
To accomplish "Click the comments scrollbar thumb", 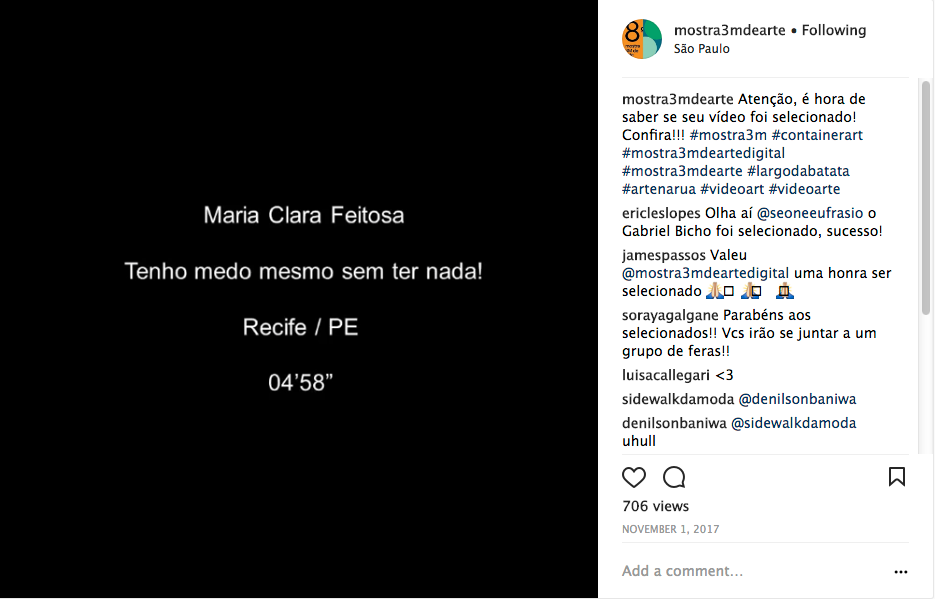I will coord(925,197).
